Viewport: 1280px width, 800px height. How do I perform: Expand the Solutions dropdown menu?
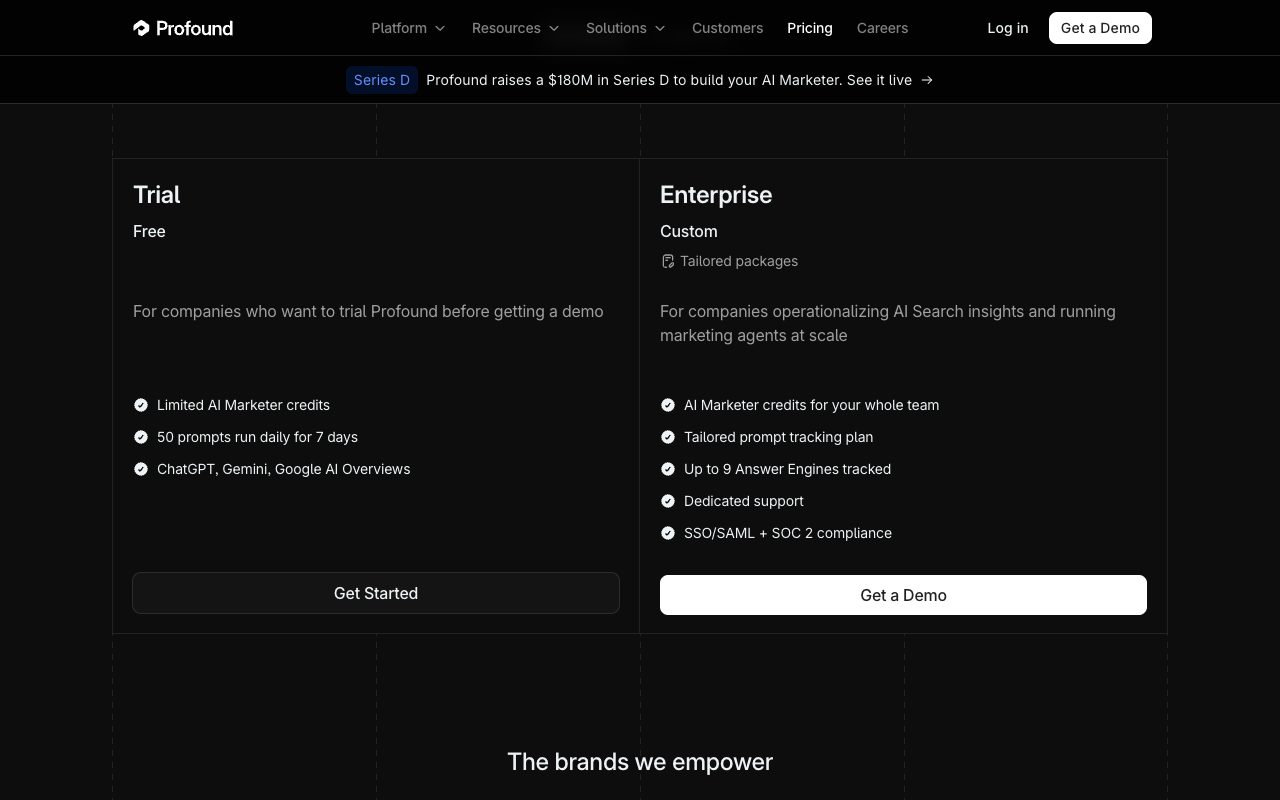coord(625,28)
